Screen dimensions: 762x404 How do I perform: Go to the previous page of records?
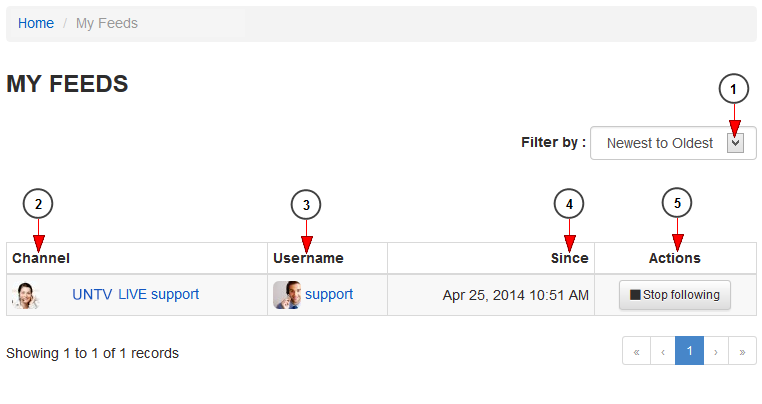[663, 351]
